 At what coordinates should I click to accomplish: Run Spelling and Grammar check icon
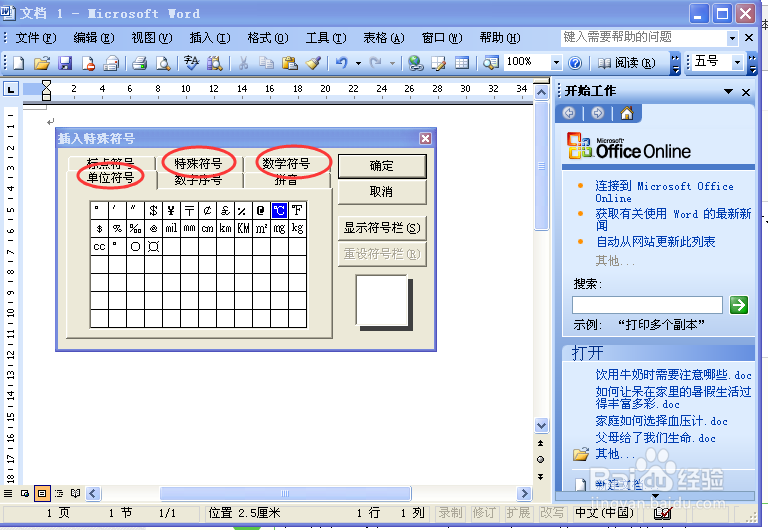tap(191, 63)
